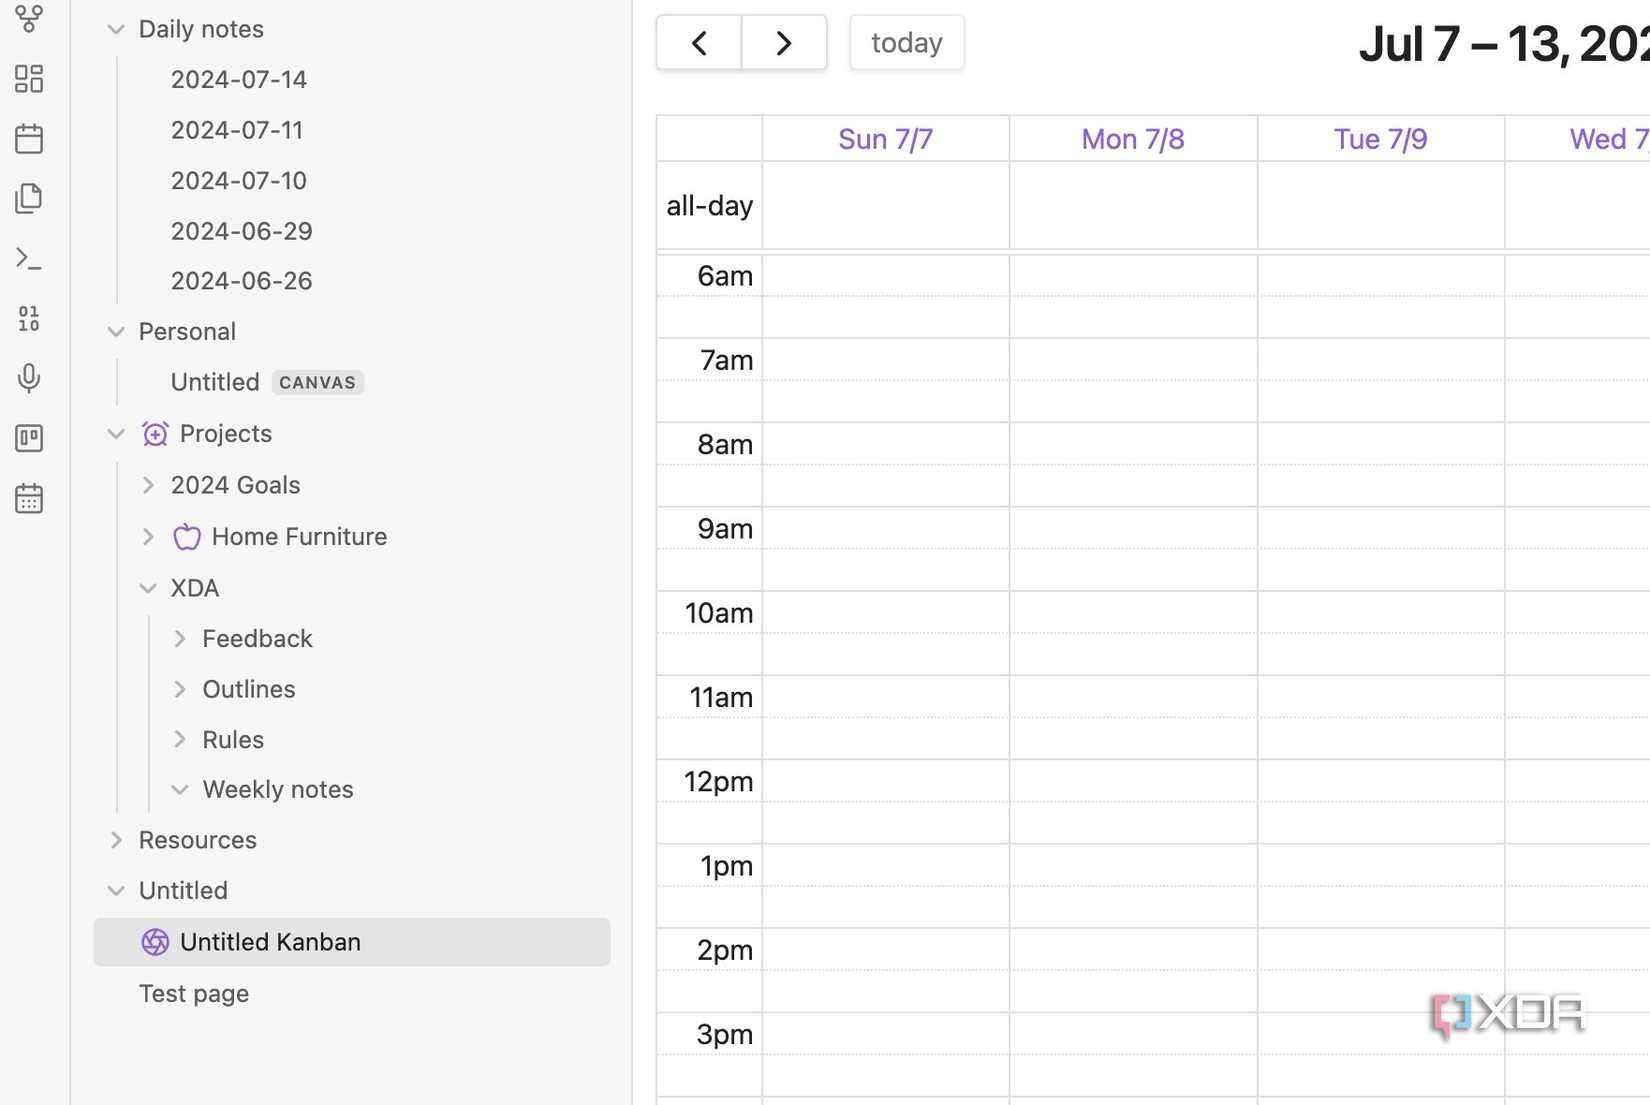Click all-day slot for Sun 7/7
1650x1105 pixels.
pyautogui.click(x=886, y=205)
